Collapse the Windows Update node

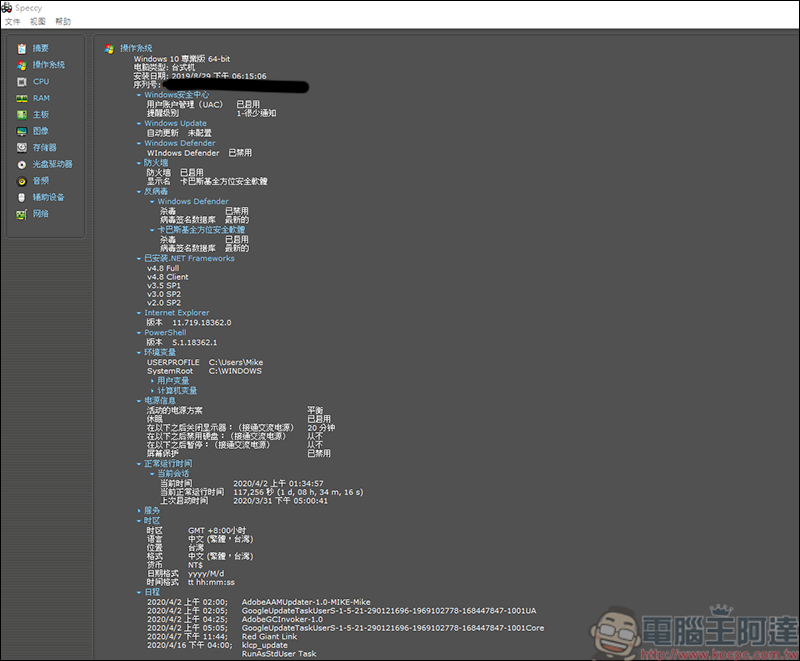pyautogui.click(x=139, y=123)
